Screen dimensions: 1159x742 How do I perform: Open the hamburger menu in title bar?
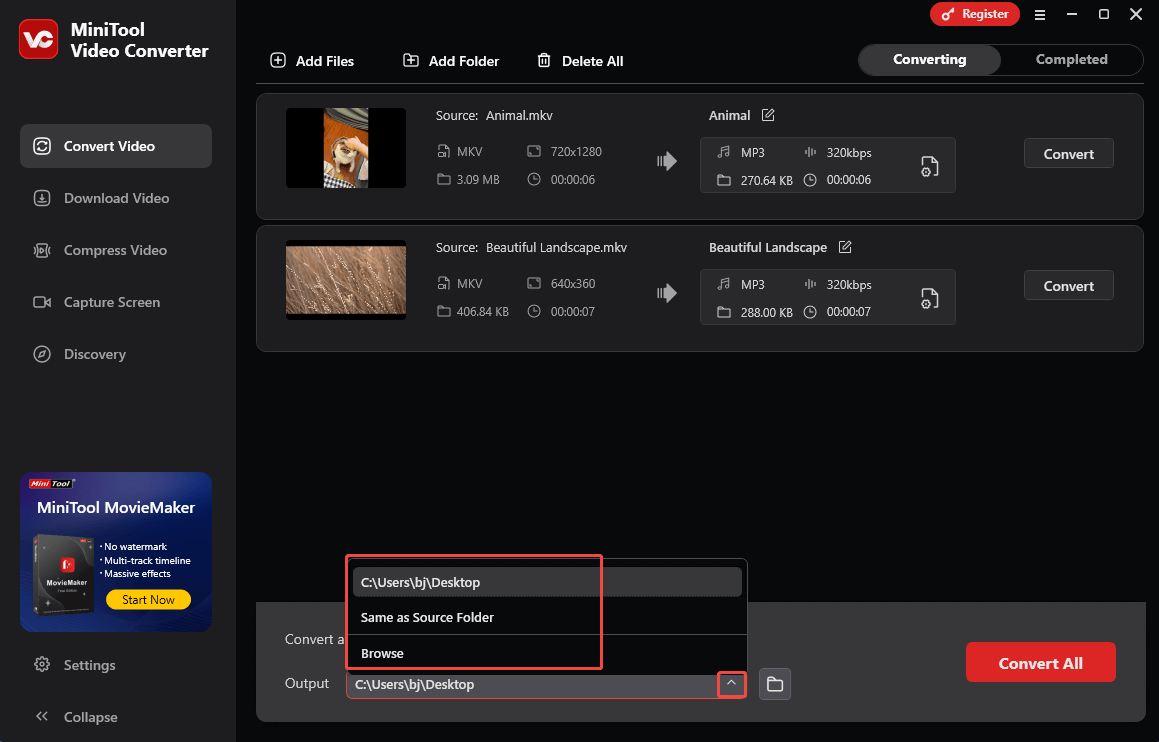1040,14
